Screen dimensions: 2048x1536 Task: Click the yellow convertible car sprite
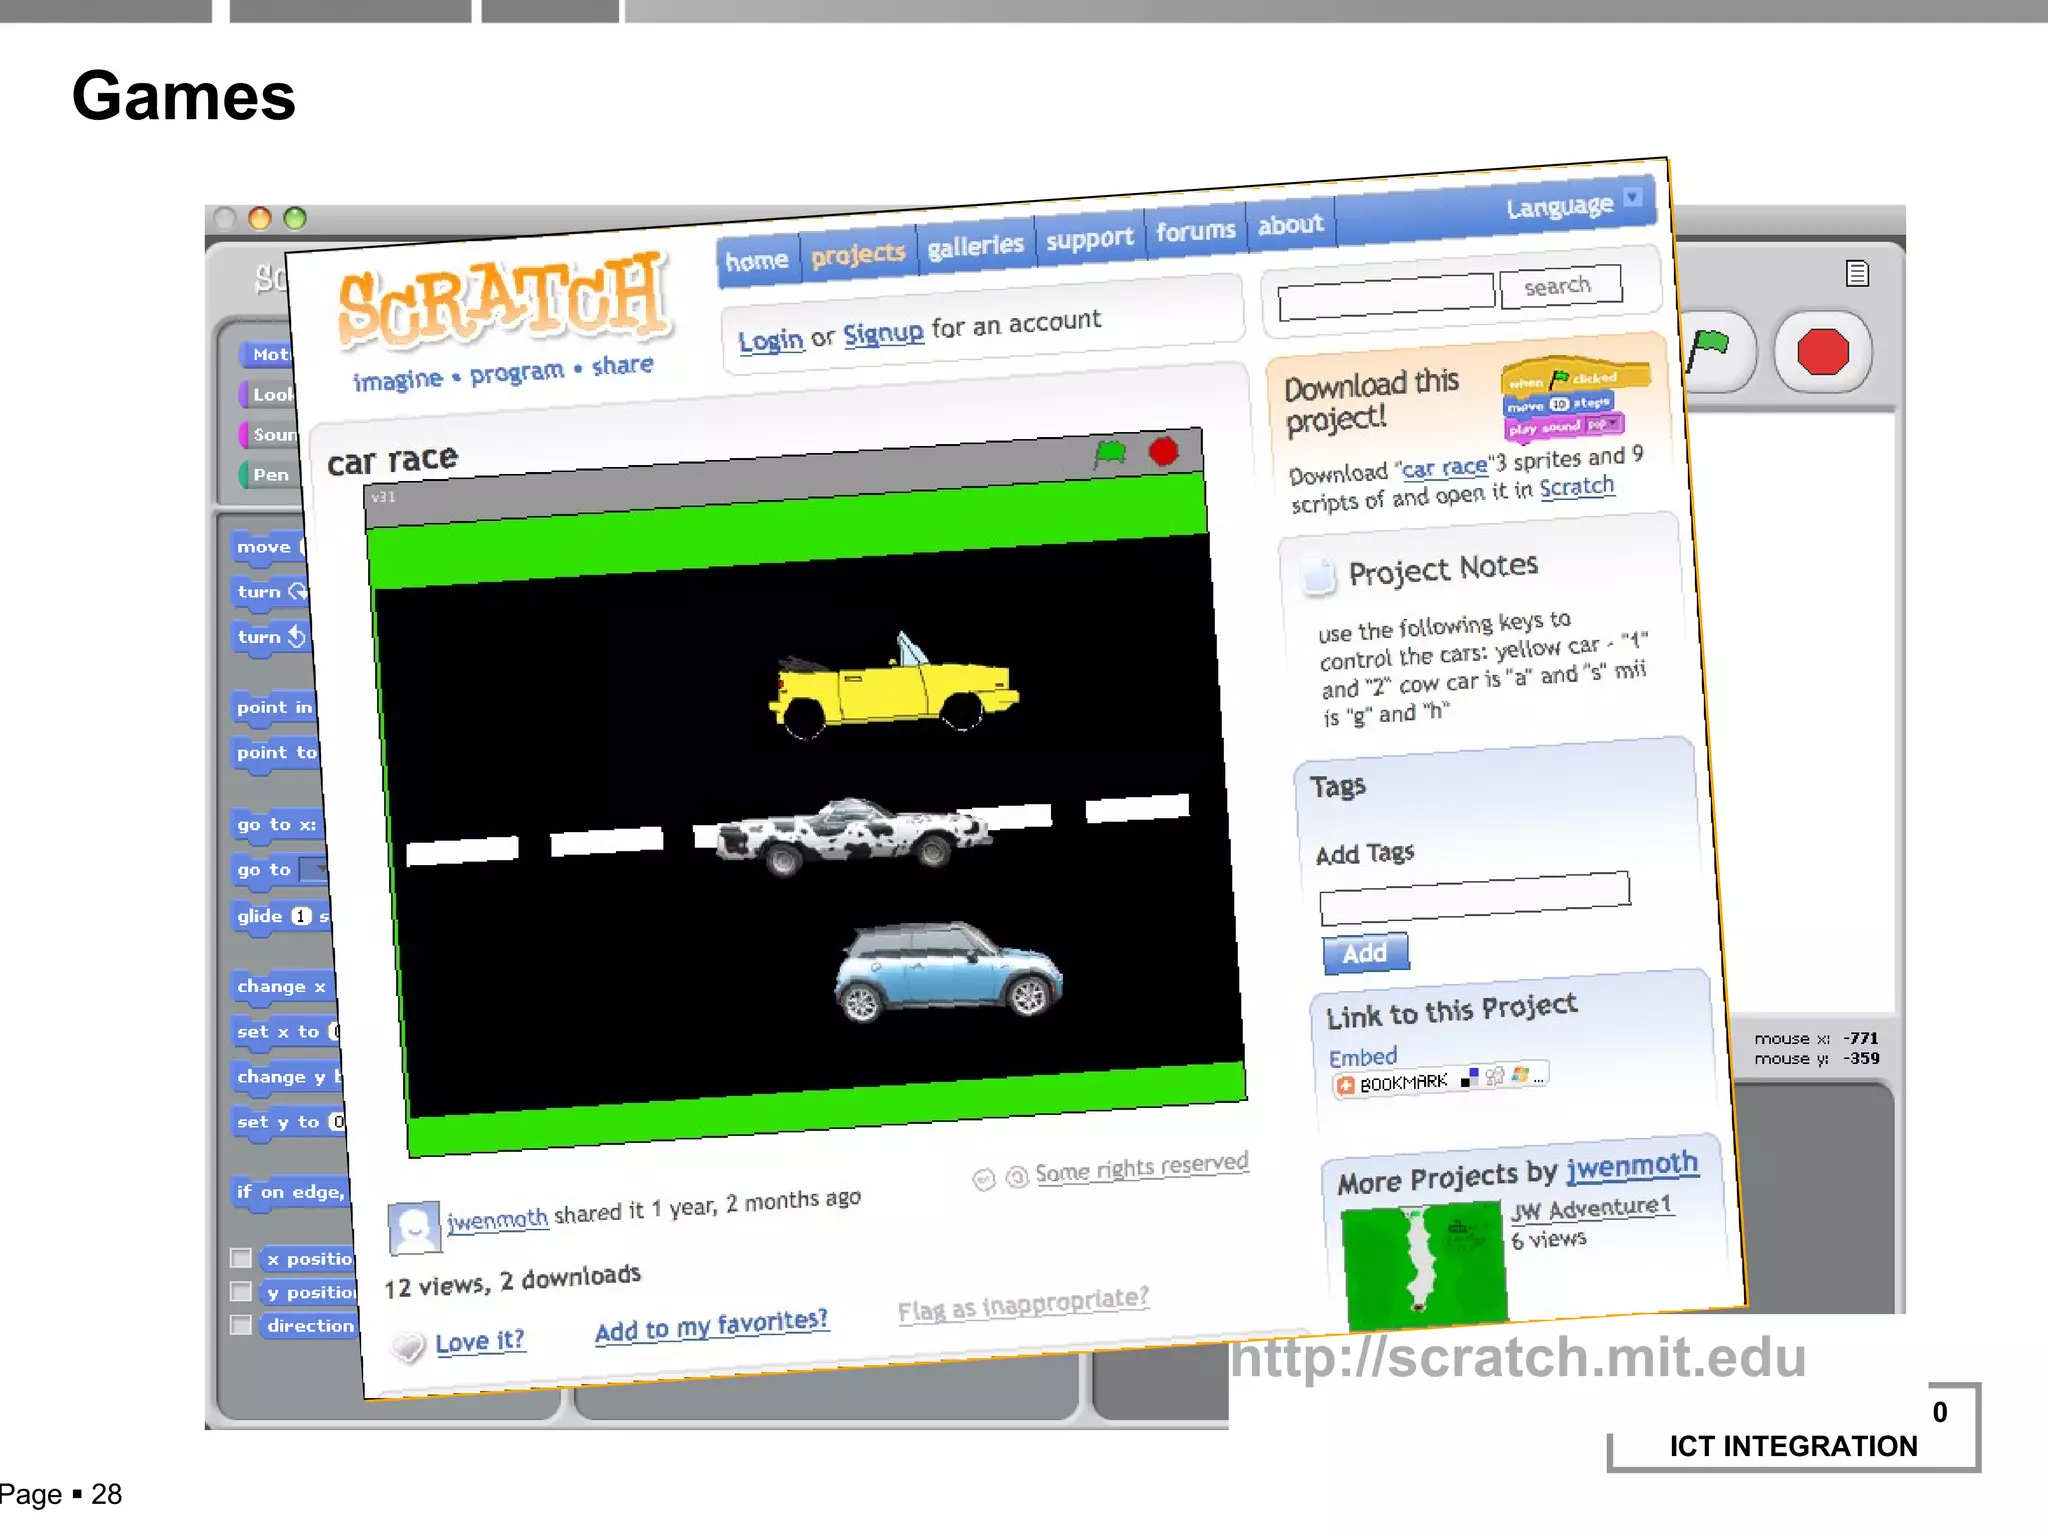(x=894, y=686)
